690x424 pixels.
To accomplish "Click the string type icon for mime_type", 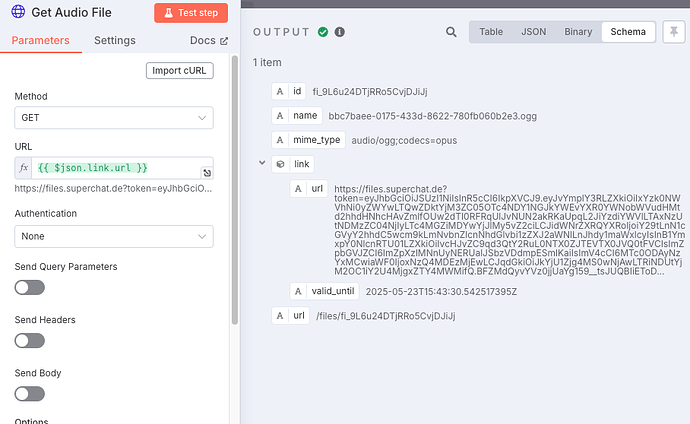I will 280,140.
